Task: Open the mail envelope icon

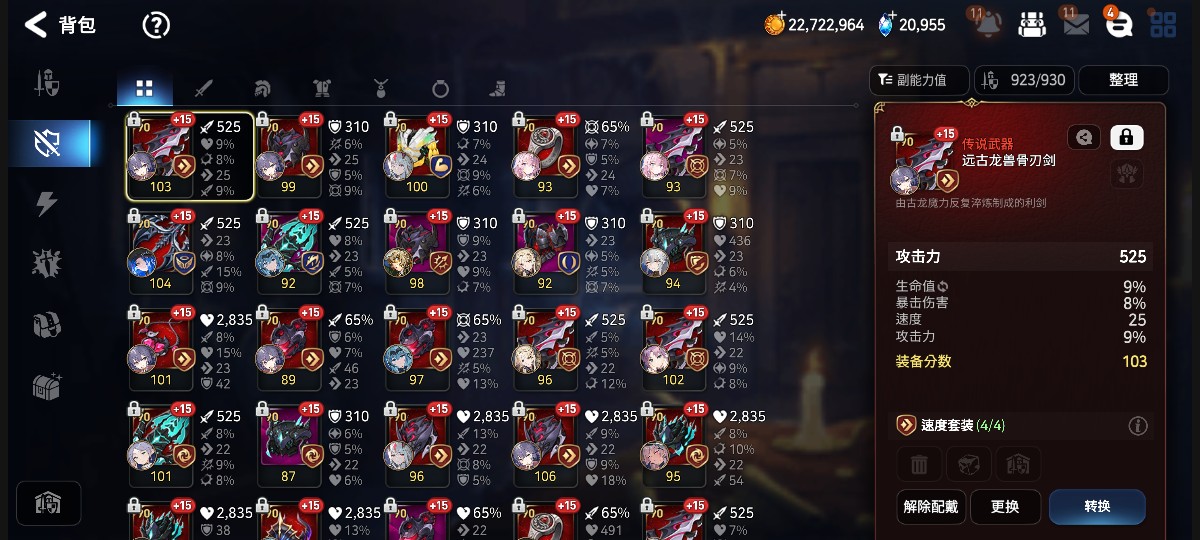Action: click(1076, 25)
